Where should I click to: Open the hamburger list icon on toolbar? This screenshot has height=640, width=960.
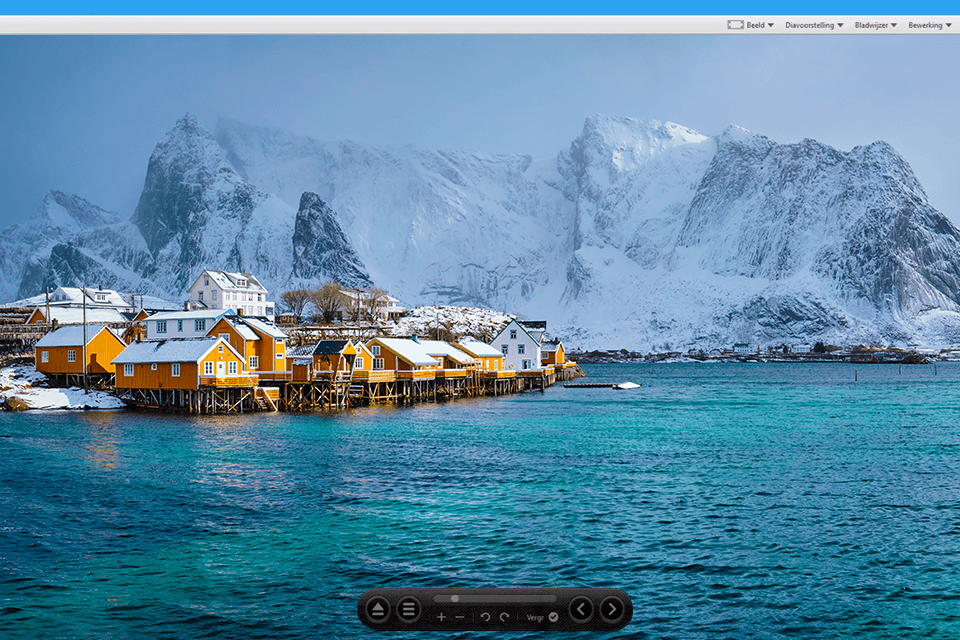408,608
